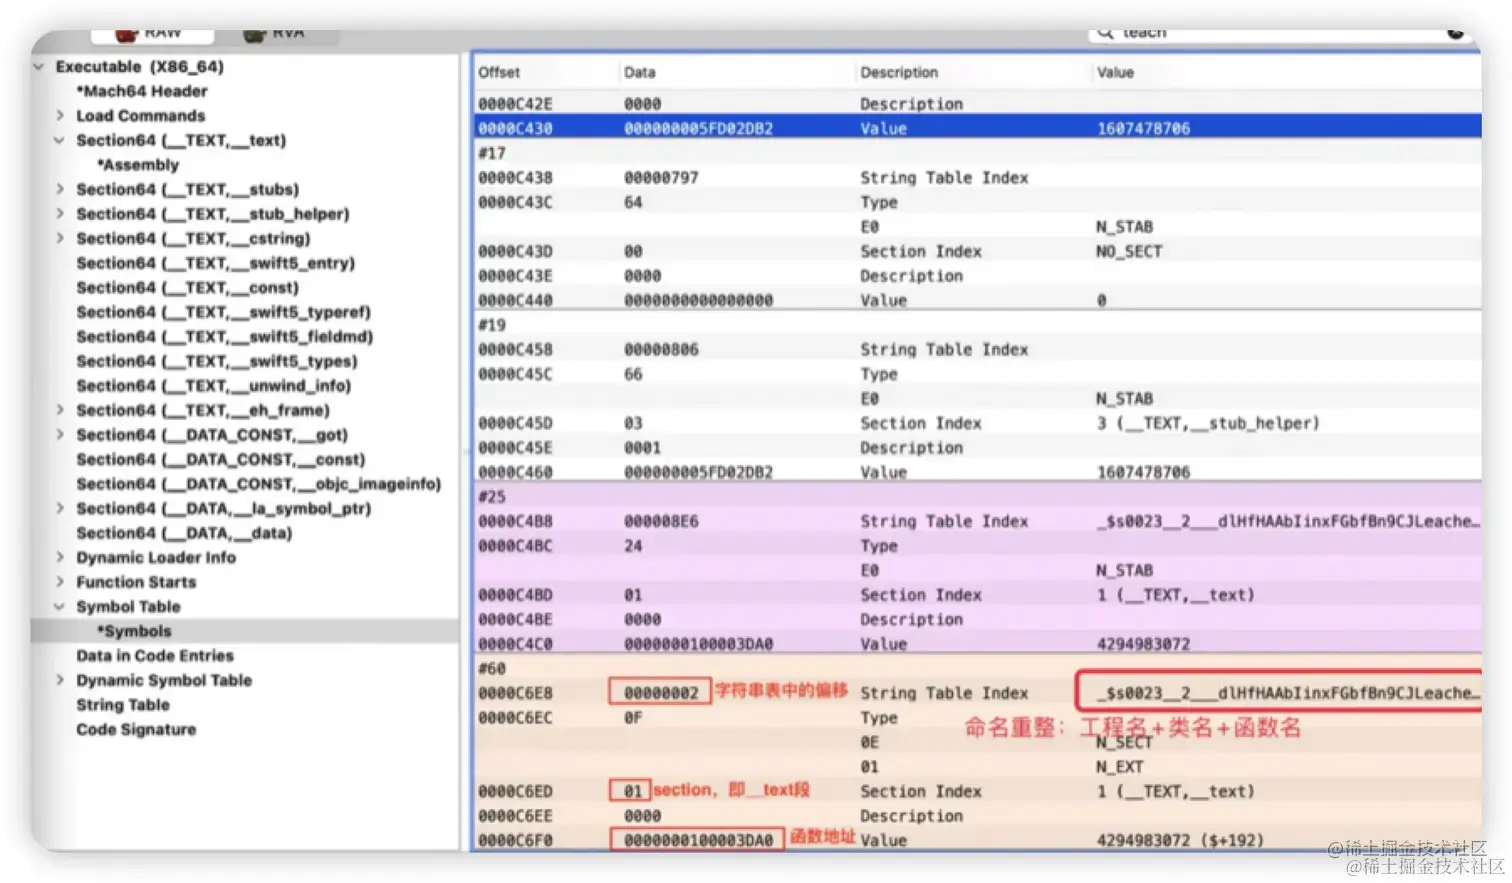Click value 4294983072 ($+192)
Image resolution: width=1512 pixels, height=883 pixels.
1180,840
